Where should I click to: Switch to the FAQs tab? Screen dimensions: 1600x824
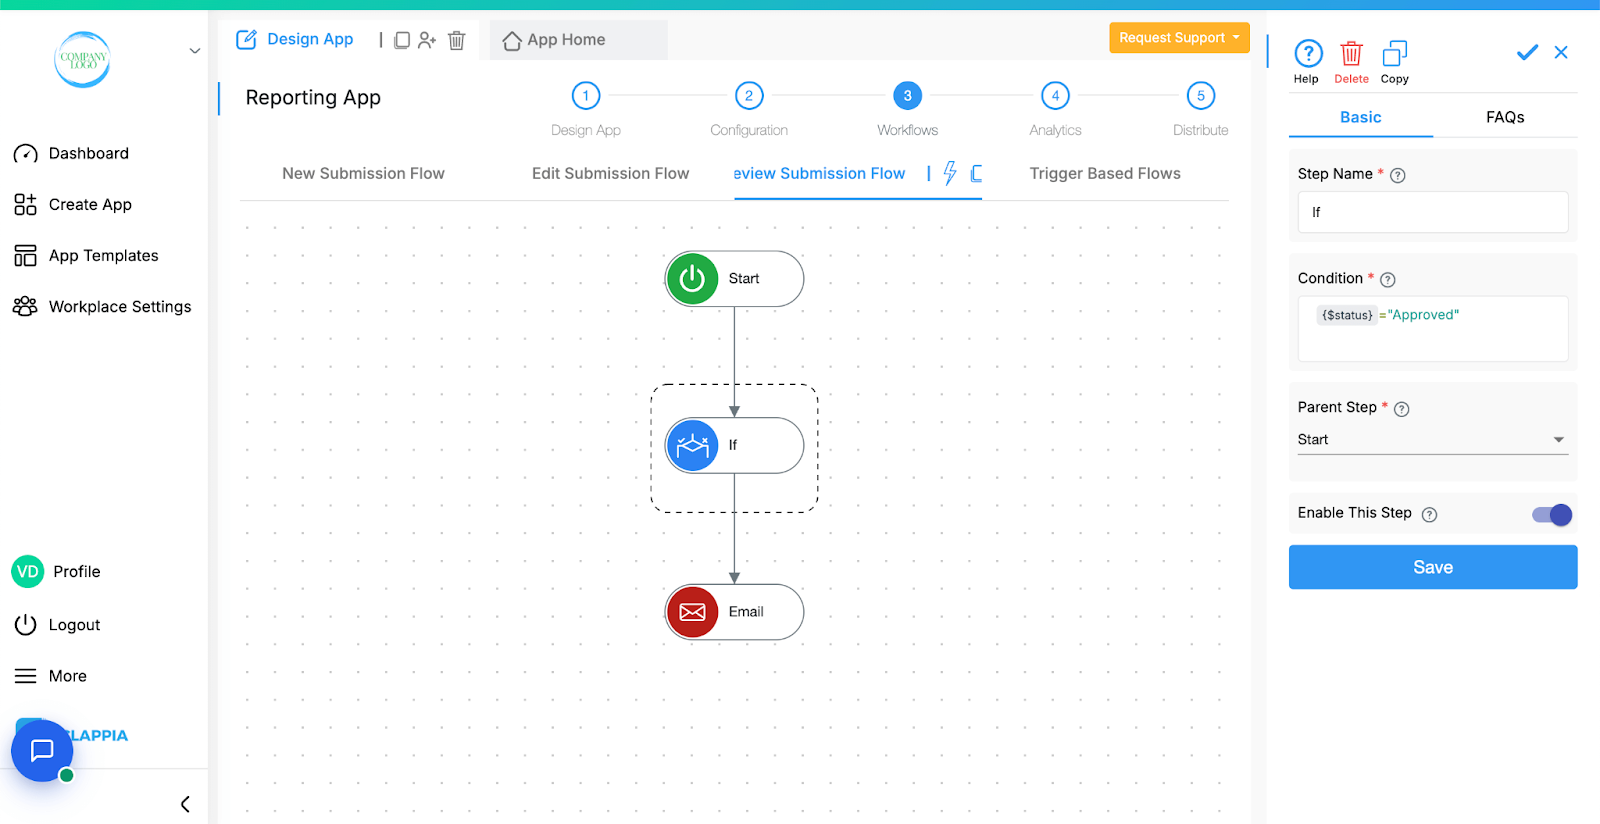(x=1505, y=117)
